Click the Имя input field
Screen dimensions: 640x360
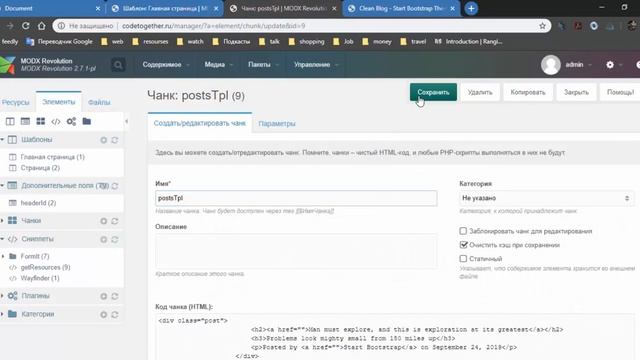(296, 198)
